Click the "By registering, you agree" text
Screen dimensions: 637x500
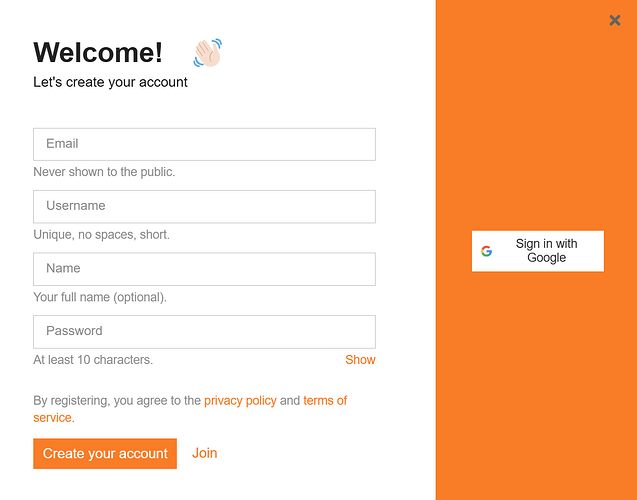pyautogui.click(x=117, y=401)
